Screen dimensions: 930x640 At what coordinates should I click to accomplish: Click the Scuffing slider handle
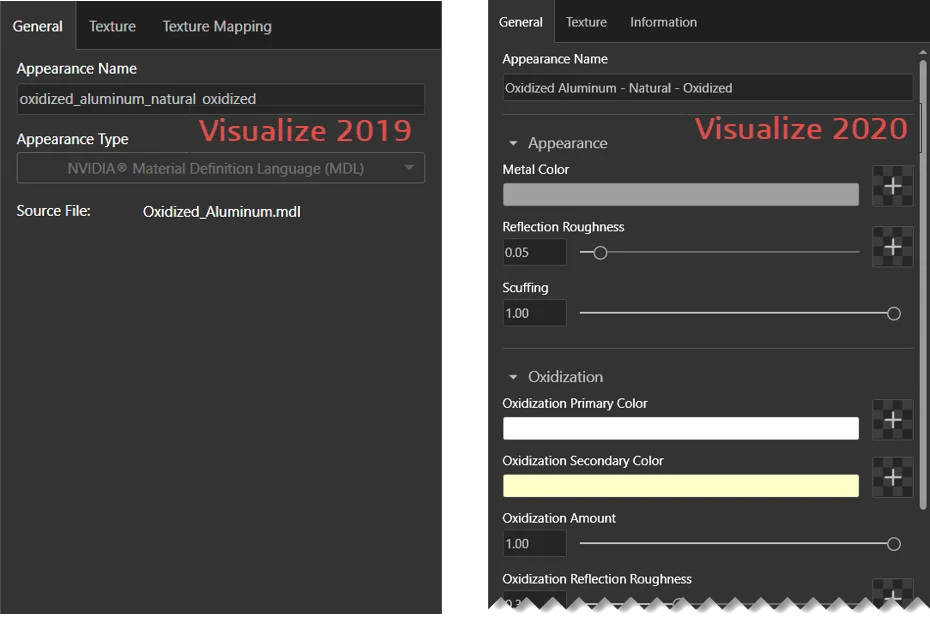894,314
